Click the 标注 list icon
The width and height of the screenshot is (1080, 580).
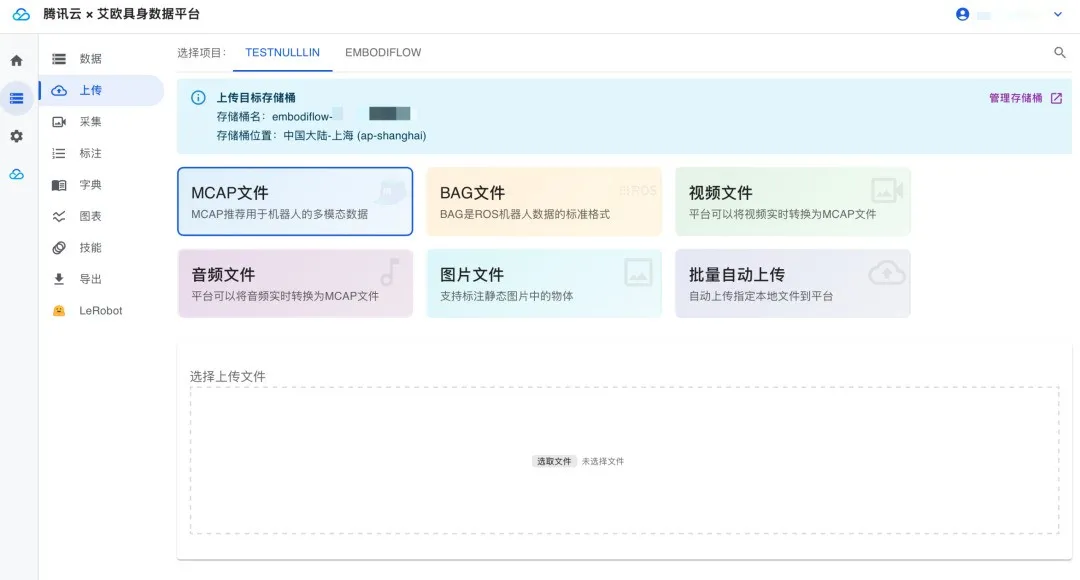coord(59,153)
